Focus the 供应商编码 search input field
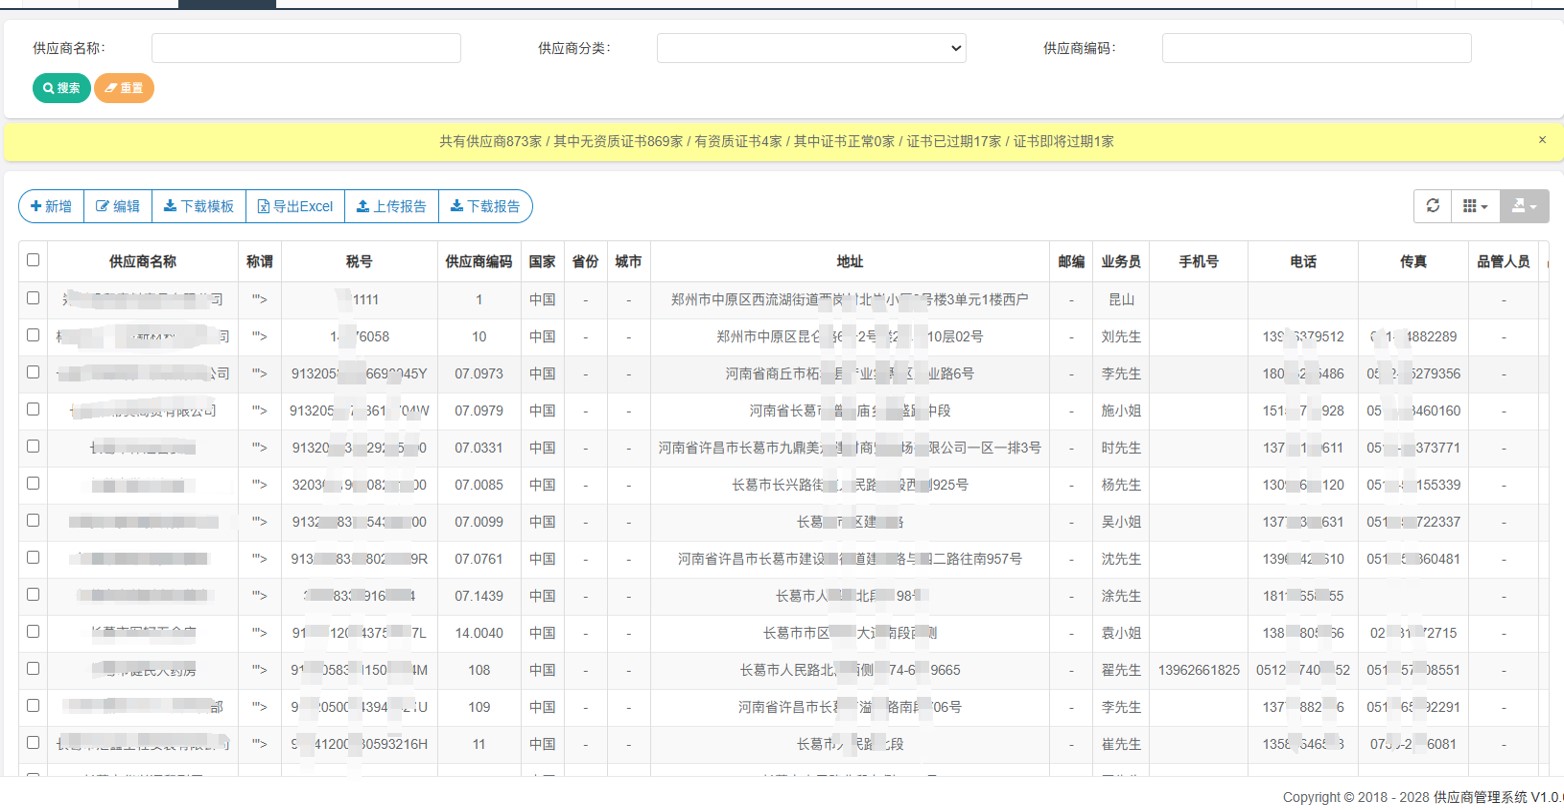 pyautogui.click(x=1316, y=48)
